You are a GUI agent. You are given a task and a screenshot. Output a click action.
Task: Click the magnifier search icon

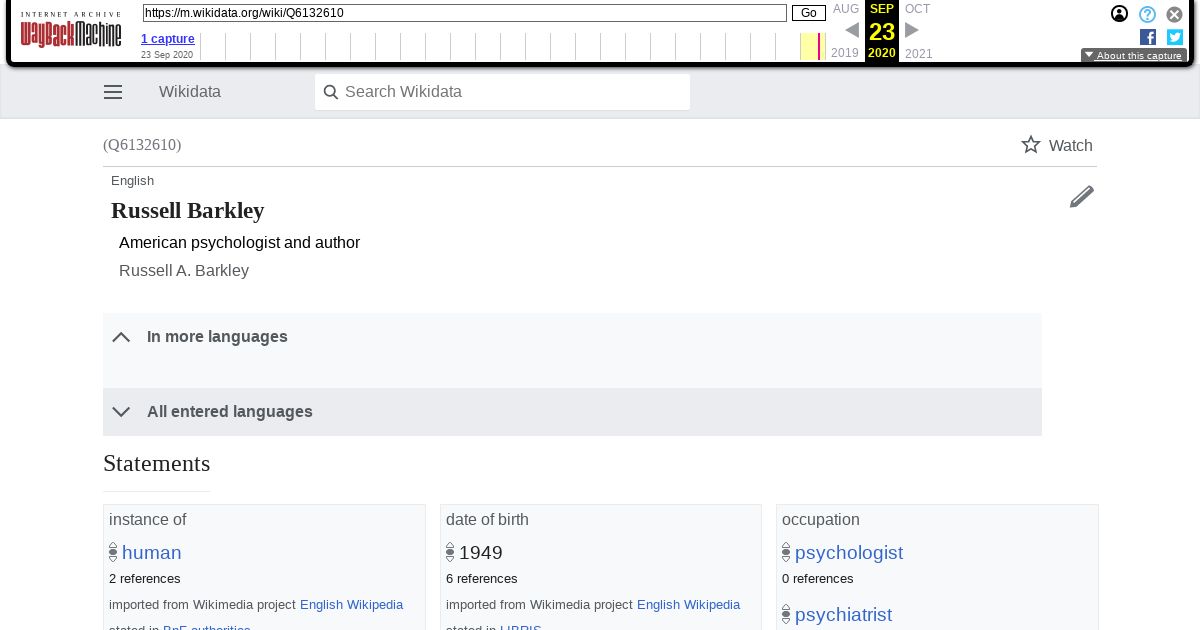(x=331, y=92)
